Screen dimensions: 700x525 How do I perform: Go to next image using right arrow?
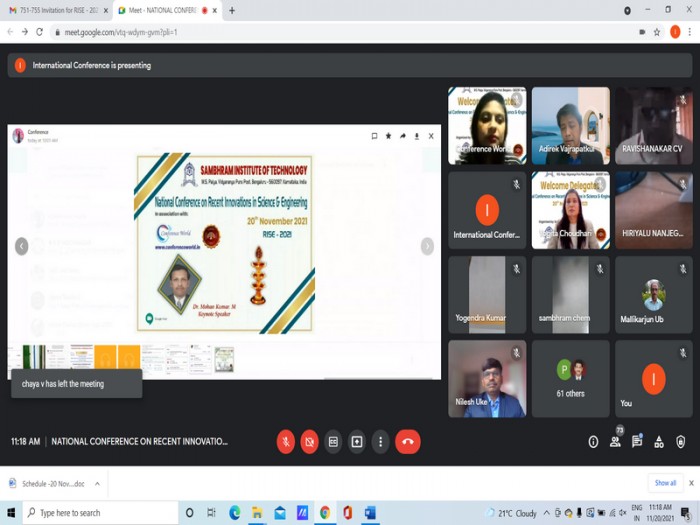427,247
